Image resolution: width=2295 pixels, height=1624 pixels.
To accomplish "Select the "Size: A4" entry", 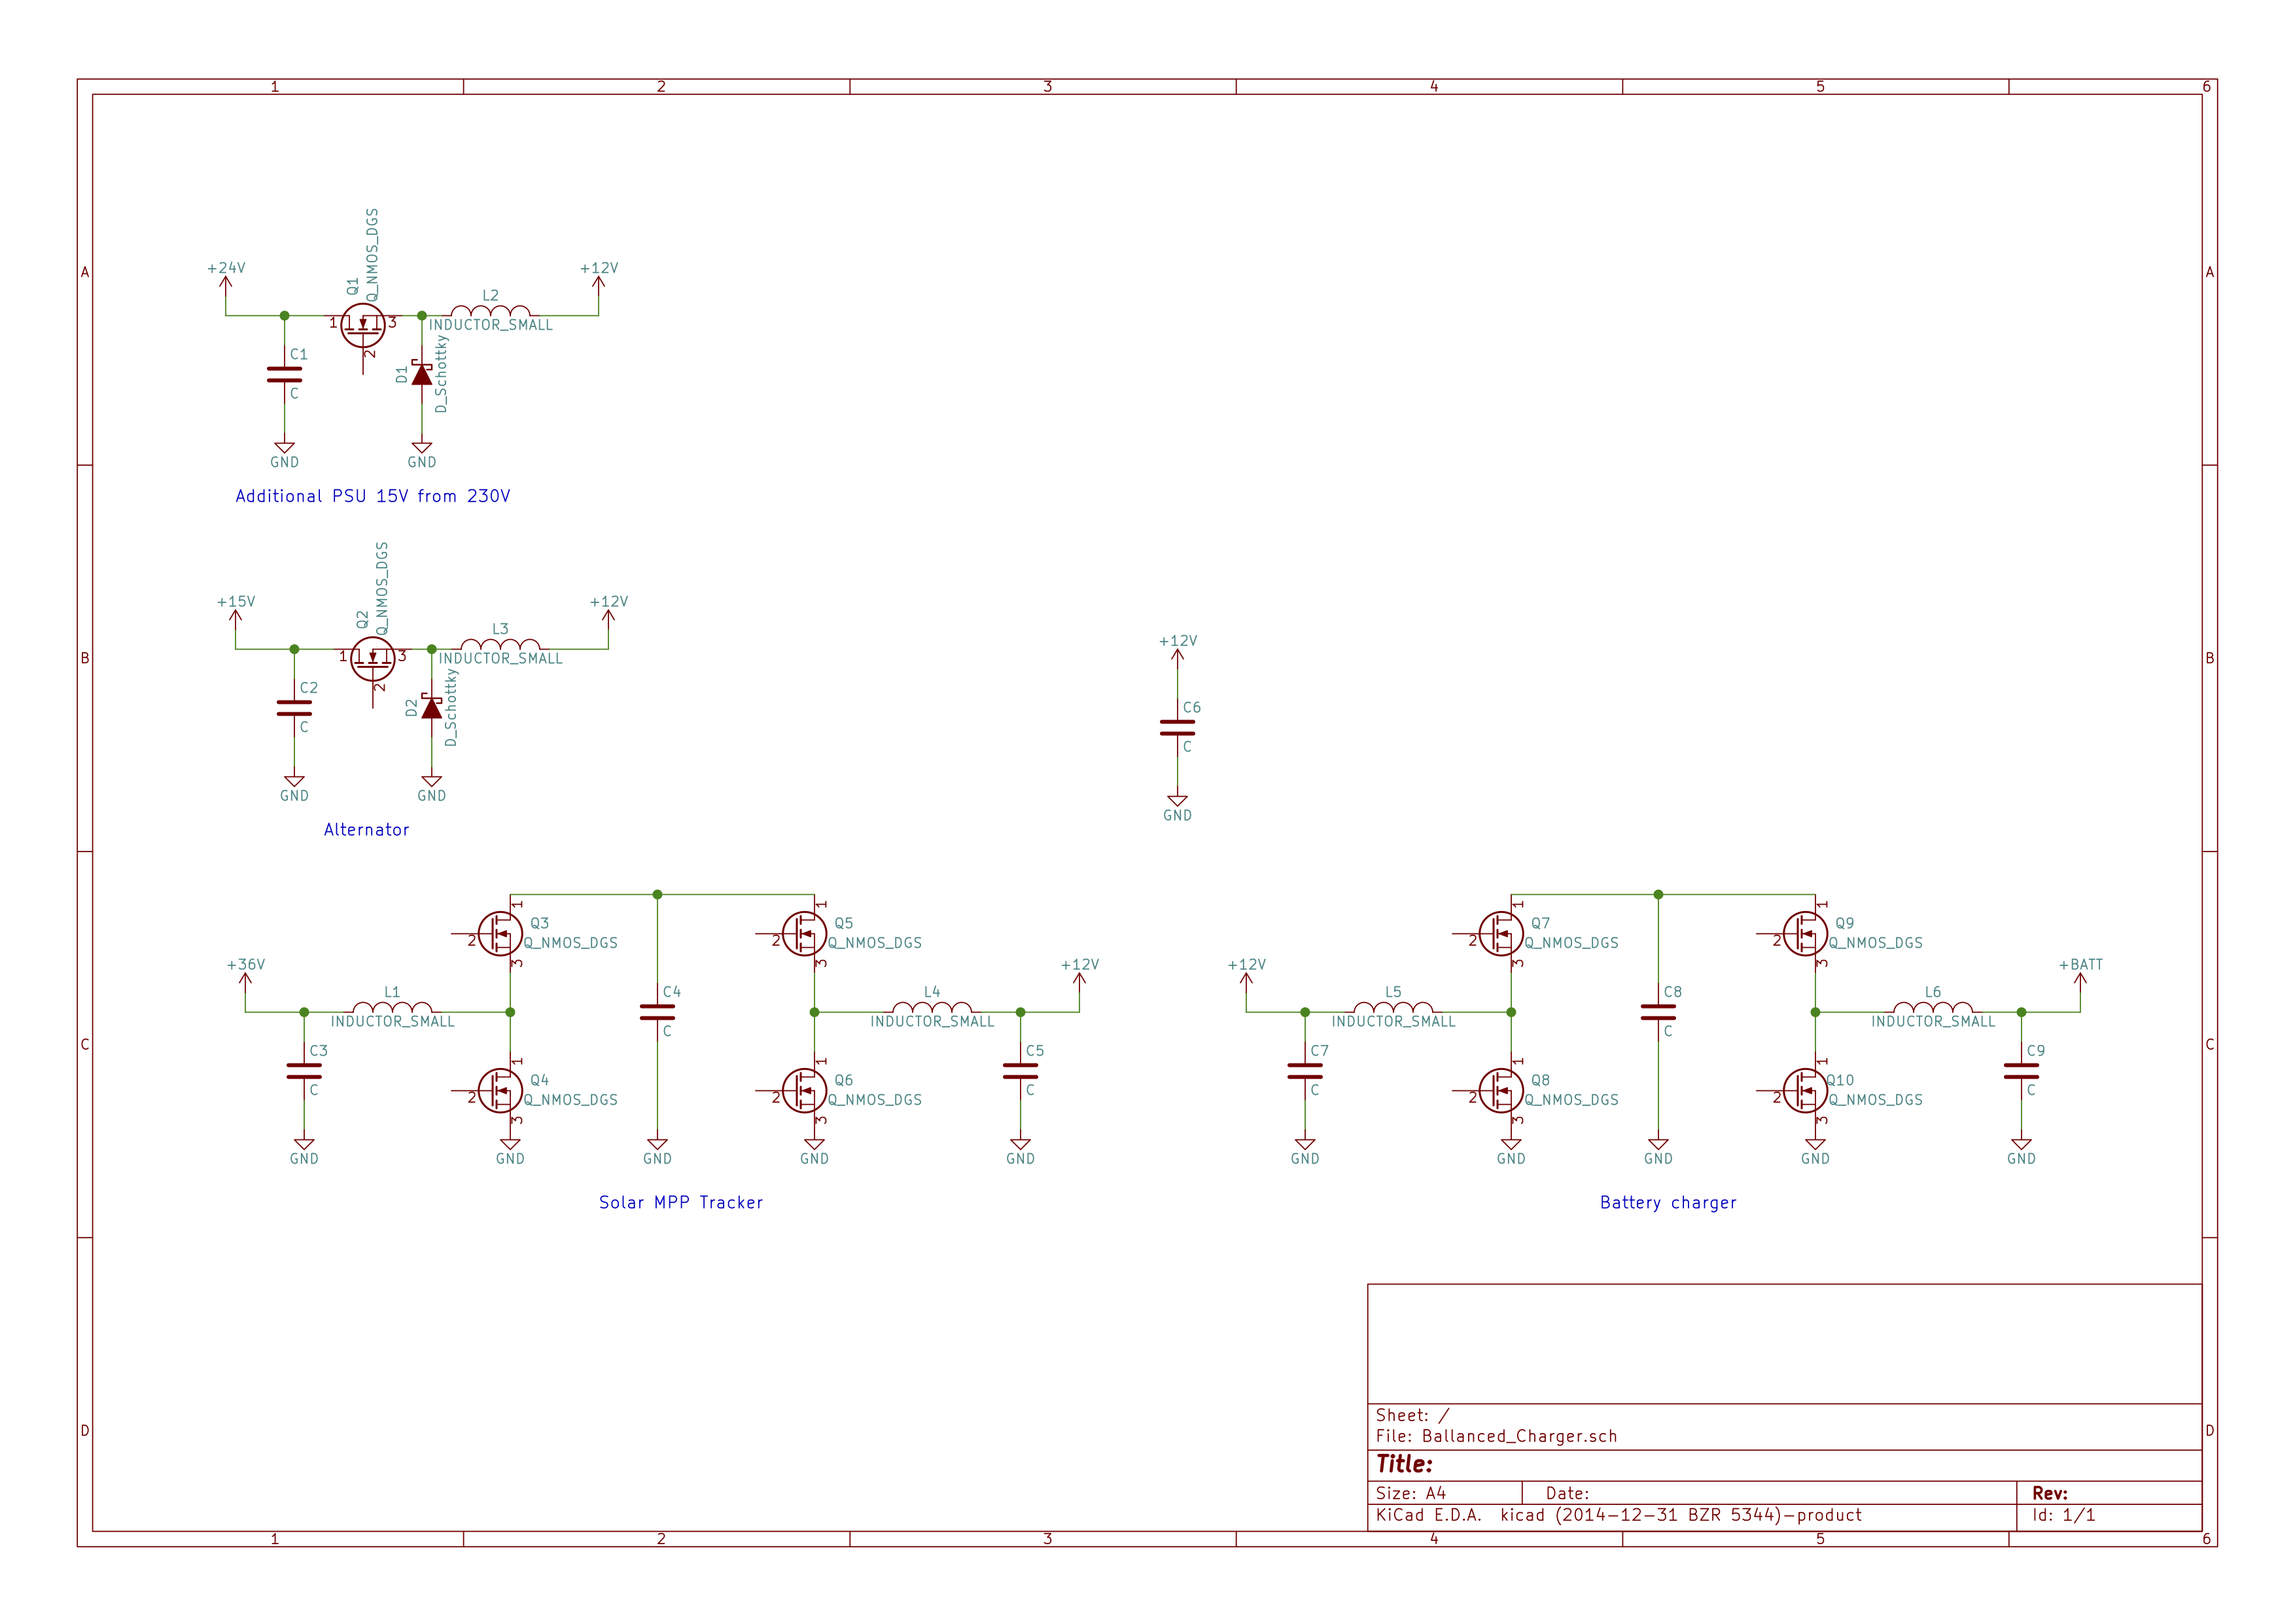I will (x=1410, y=1494).
